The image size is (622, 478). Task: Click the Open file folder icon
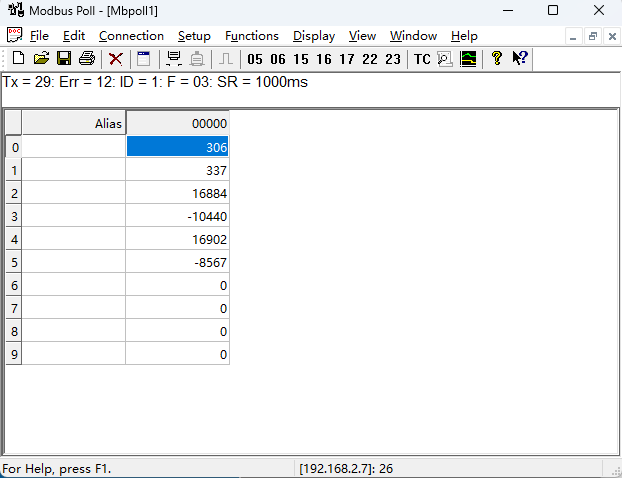41,59
